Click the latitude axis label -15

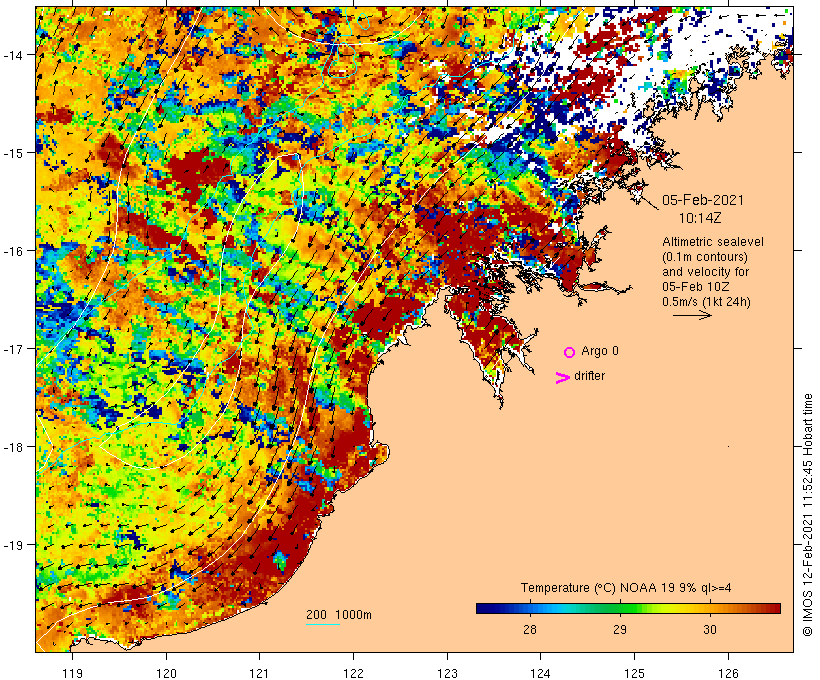click(x=12, y=153)
